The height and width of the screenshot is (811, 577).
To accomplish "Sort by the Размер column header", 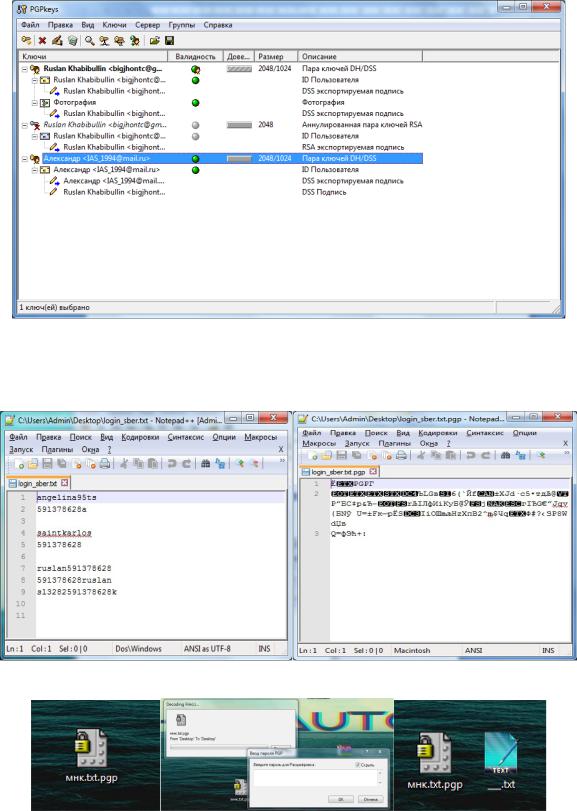I will click(276, 56).
